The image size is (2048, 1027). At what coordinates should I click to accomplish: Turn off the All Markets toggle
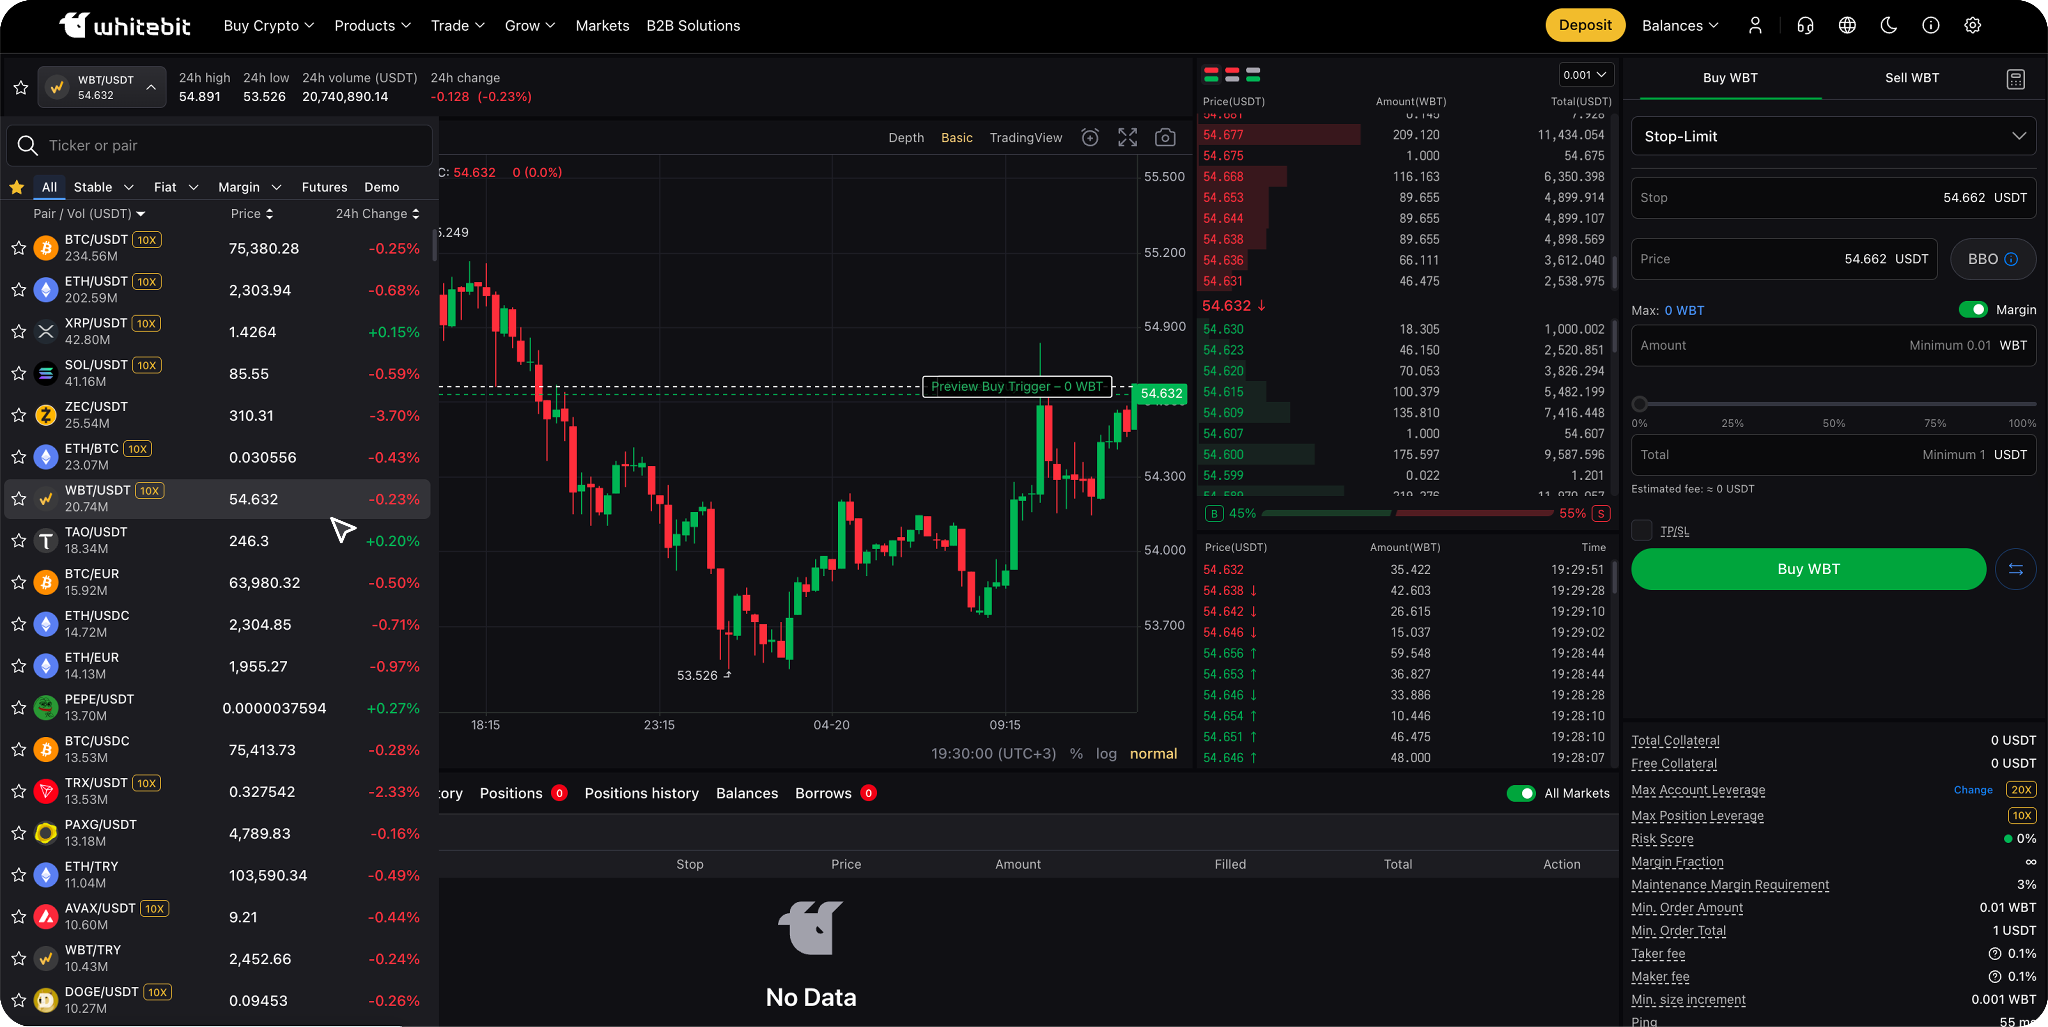coord(1521,793)
